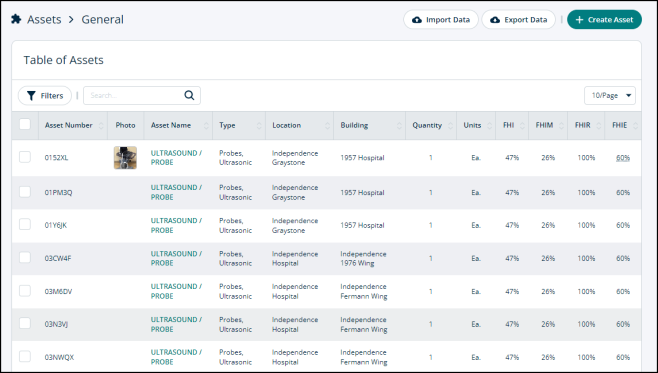This screenshot has height=373, width=658.
Task: Open ULTRASOUND / PROBE link for 01PM3Q
Action: pos(176,192)
